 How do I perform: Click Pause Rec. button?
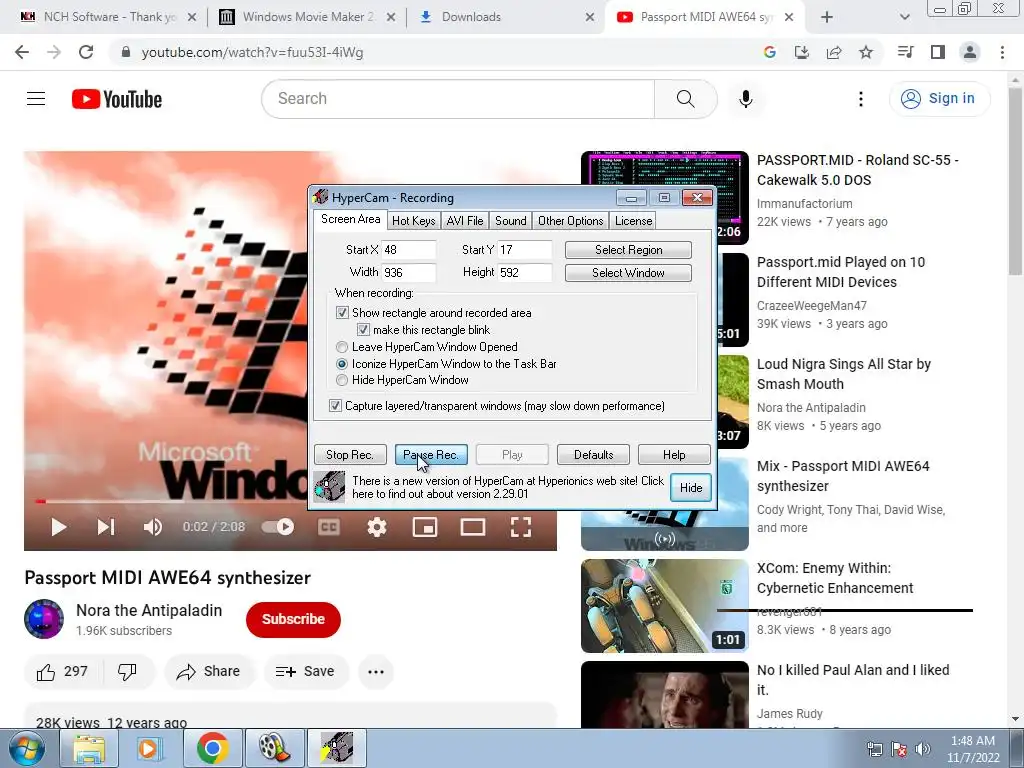tap(431, 455)
